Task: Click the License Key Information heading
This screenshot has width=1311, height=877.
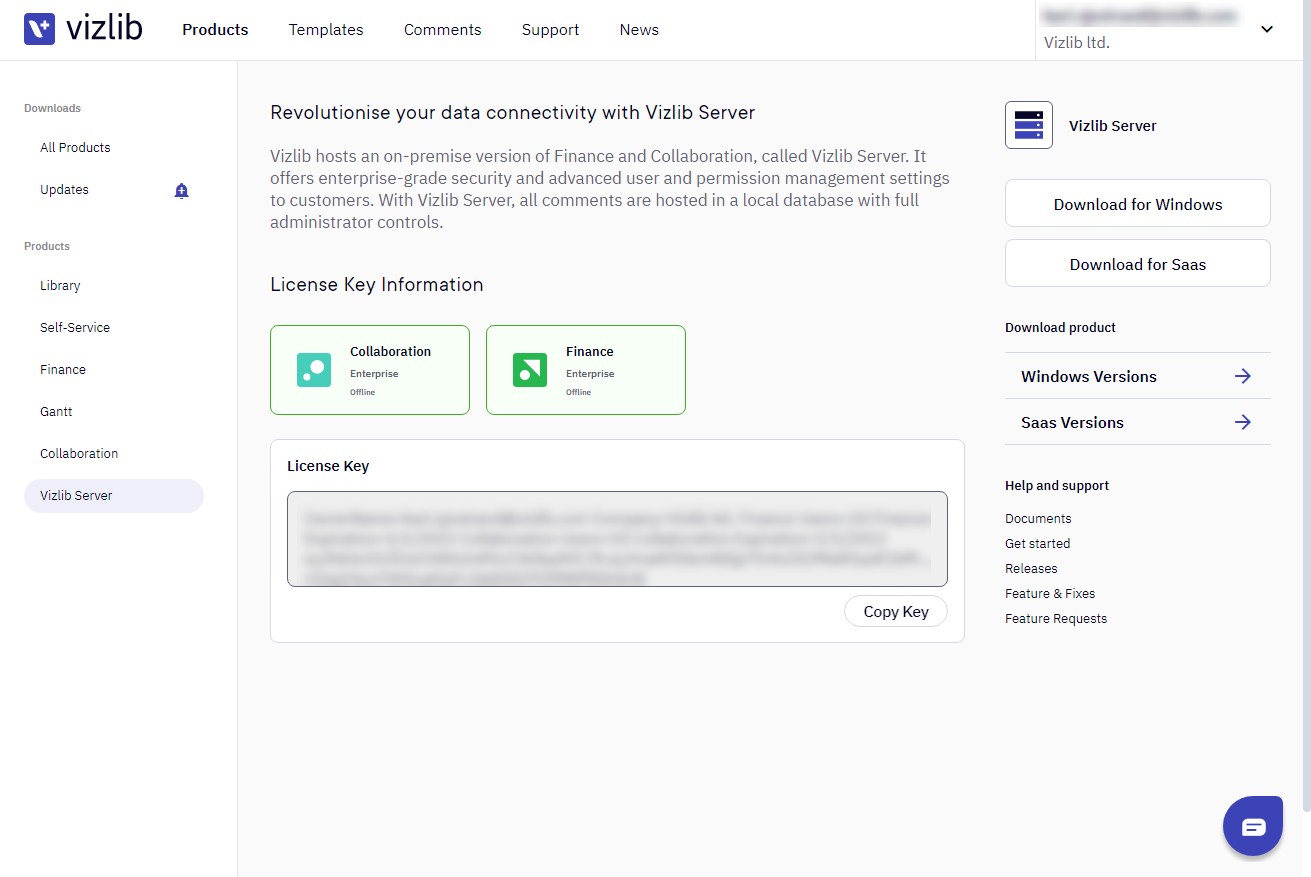Action: (377, 284)
